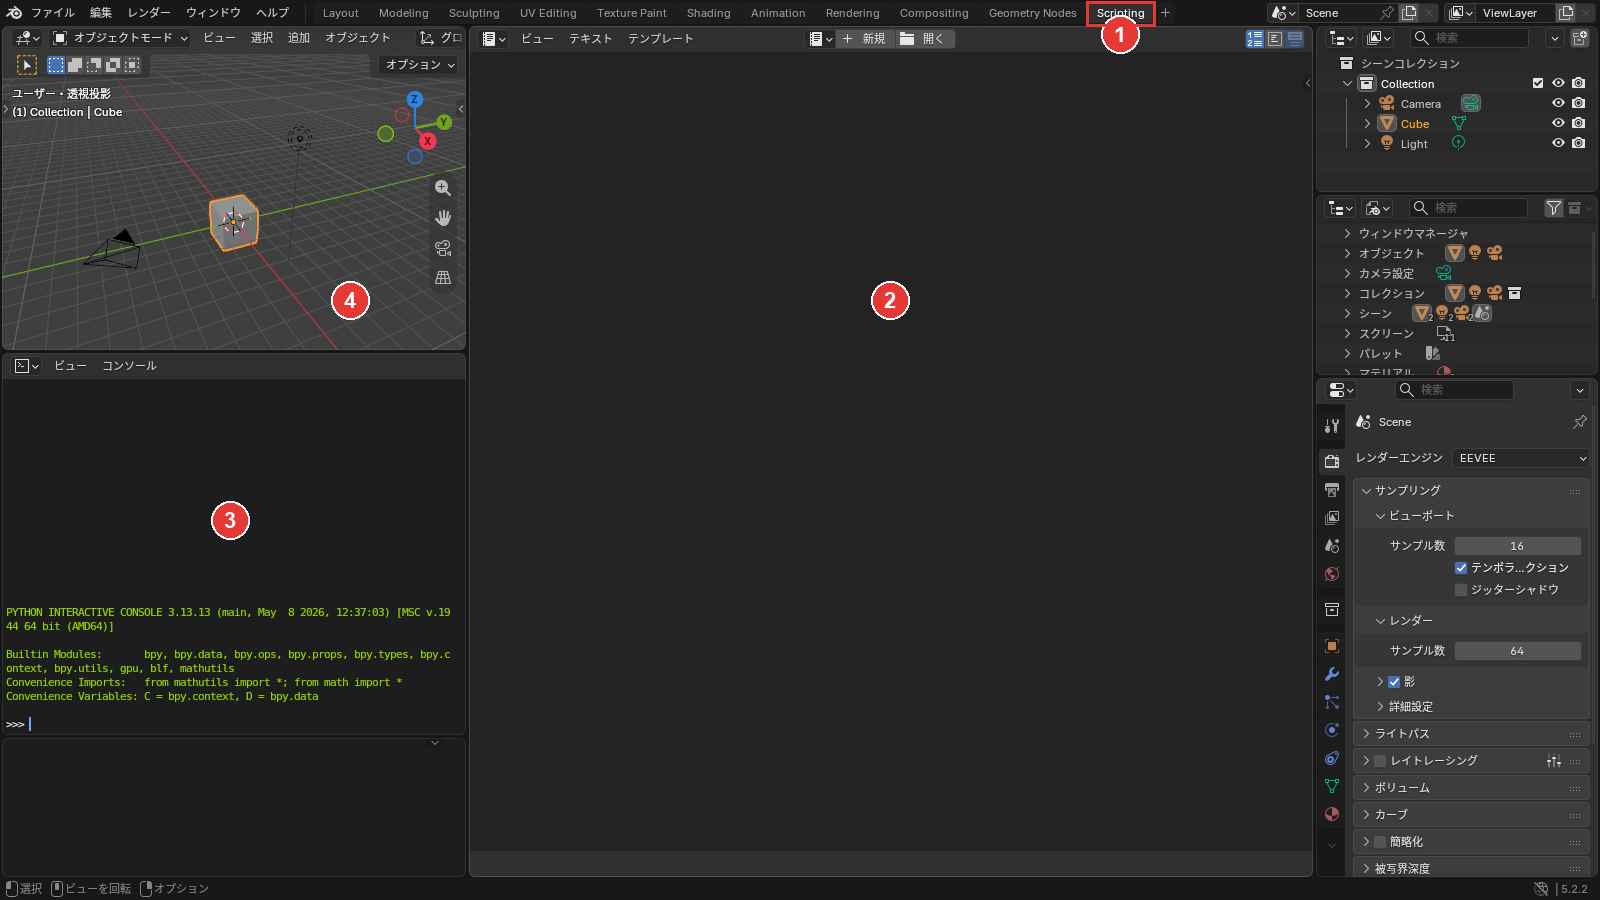Enable the ジッターシャドウ checkbox

coord(1461,590)
